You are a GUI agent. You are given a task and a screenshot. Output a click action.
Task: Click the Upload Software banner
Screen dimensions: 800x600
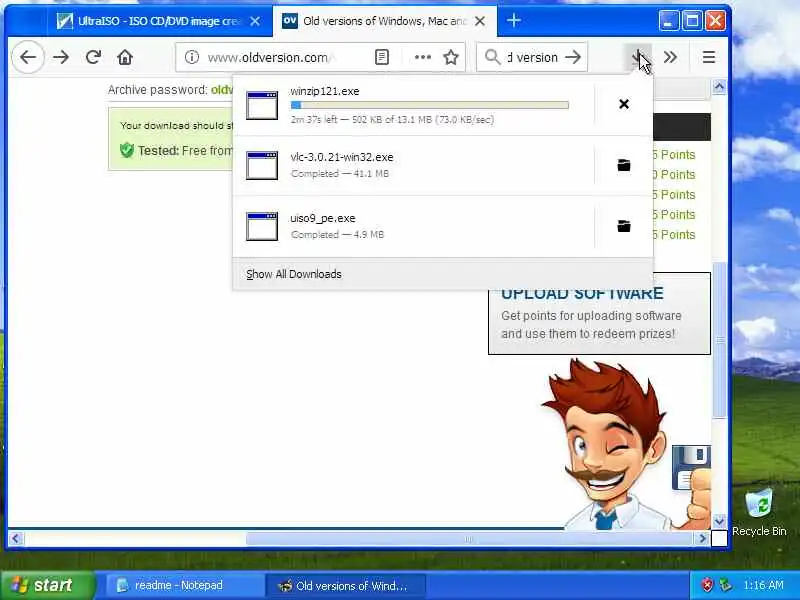599,314
